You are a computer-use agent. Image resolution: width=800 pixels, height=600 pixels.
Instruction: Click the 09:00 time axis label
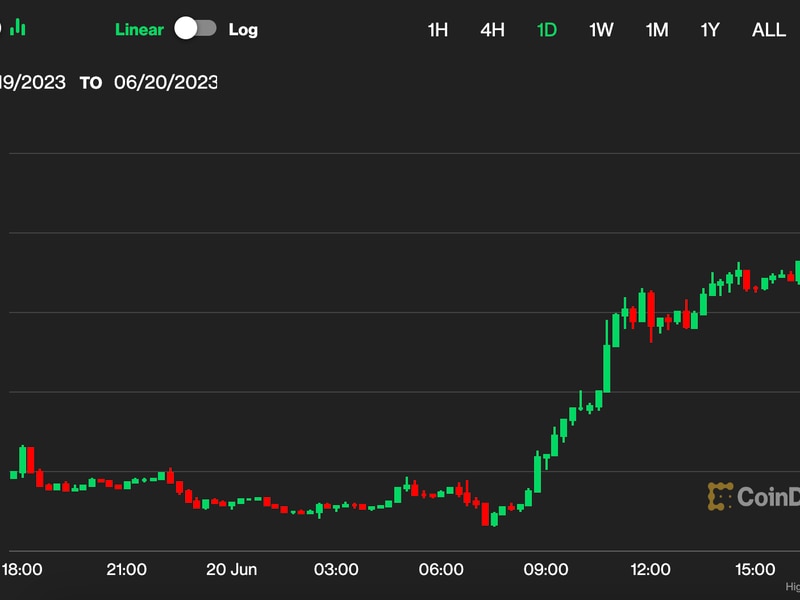[546, 570]
